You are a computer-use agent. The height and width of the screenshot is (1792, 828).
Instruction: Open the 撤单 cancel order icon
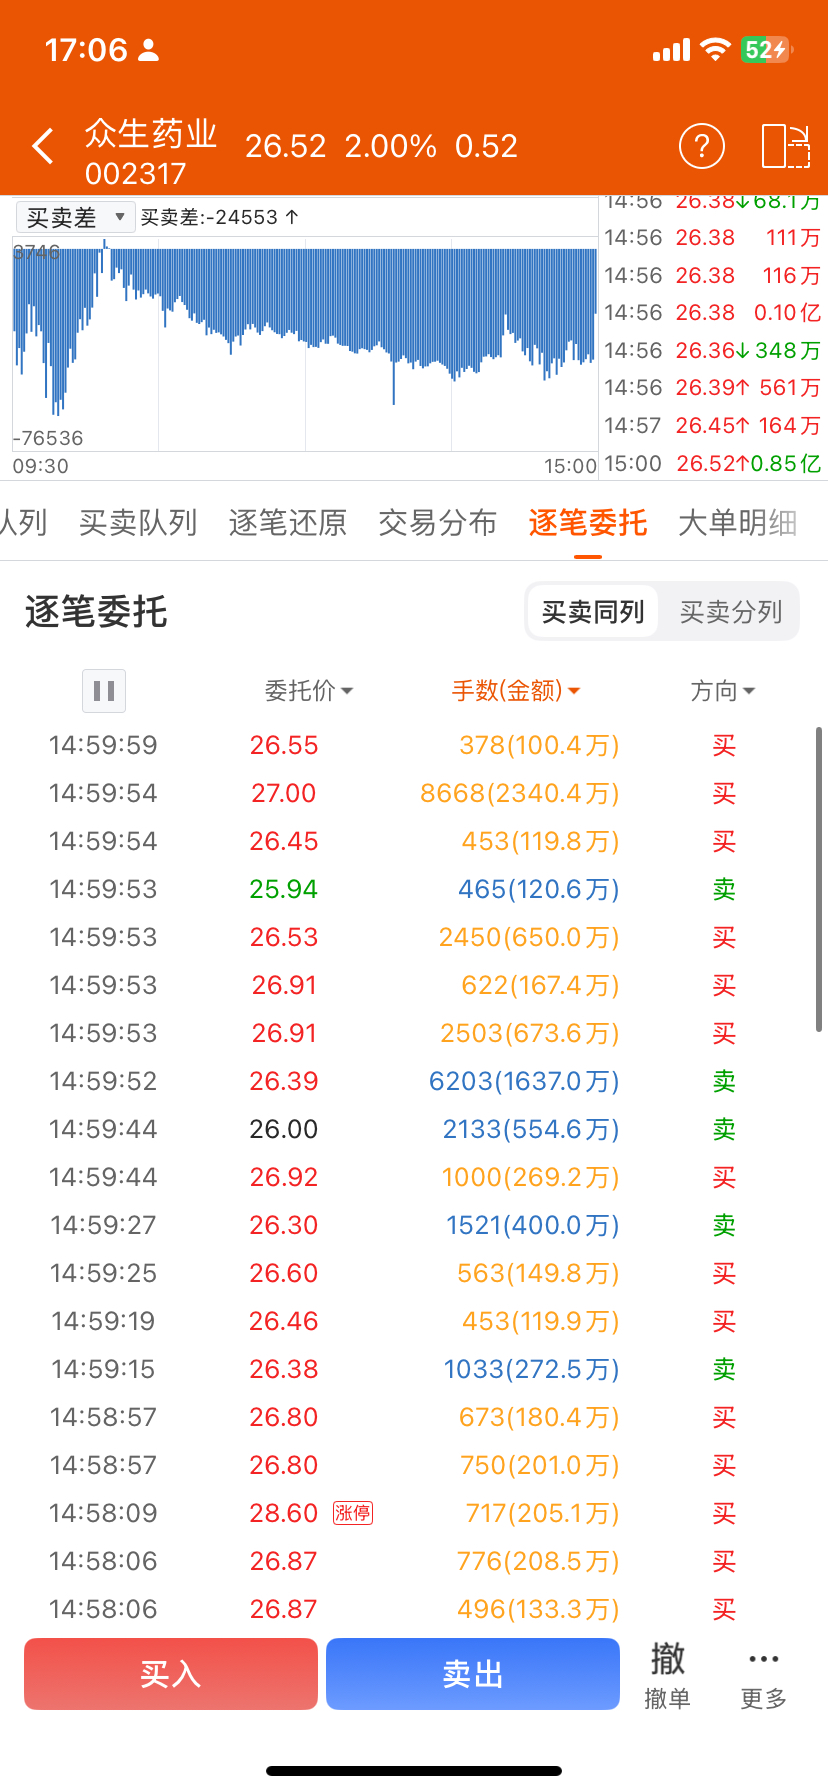[x=667, y=1675]
